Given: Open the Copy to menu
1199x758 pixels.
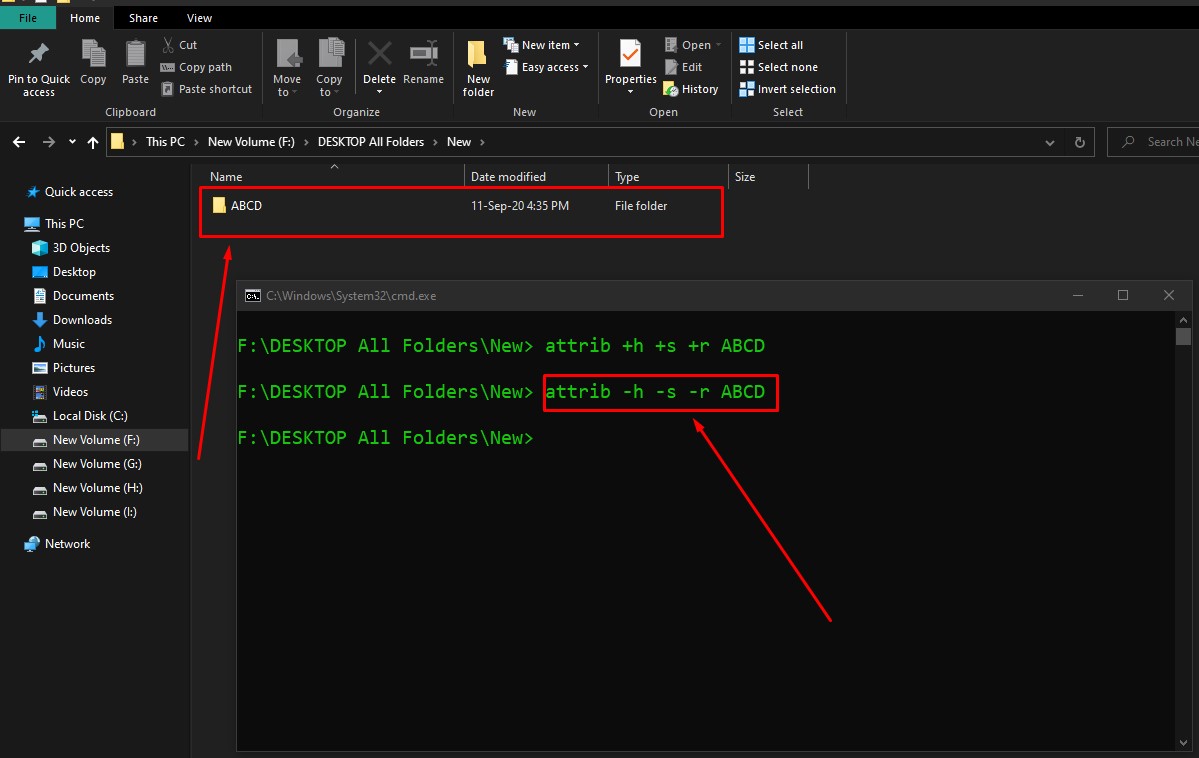Looking at the screenshot, I should click(330, 69).
